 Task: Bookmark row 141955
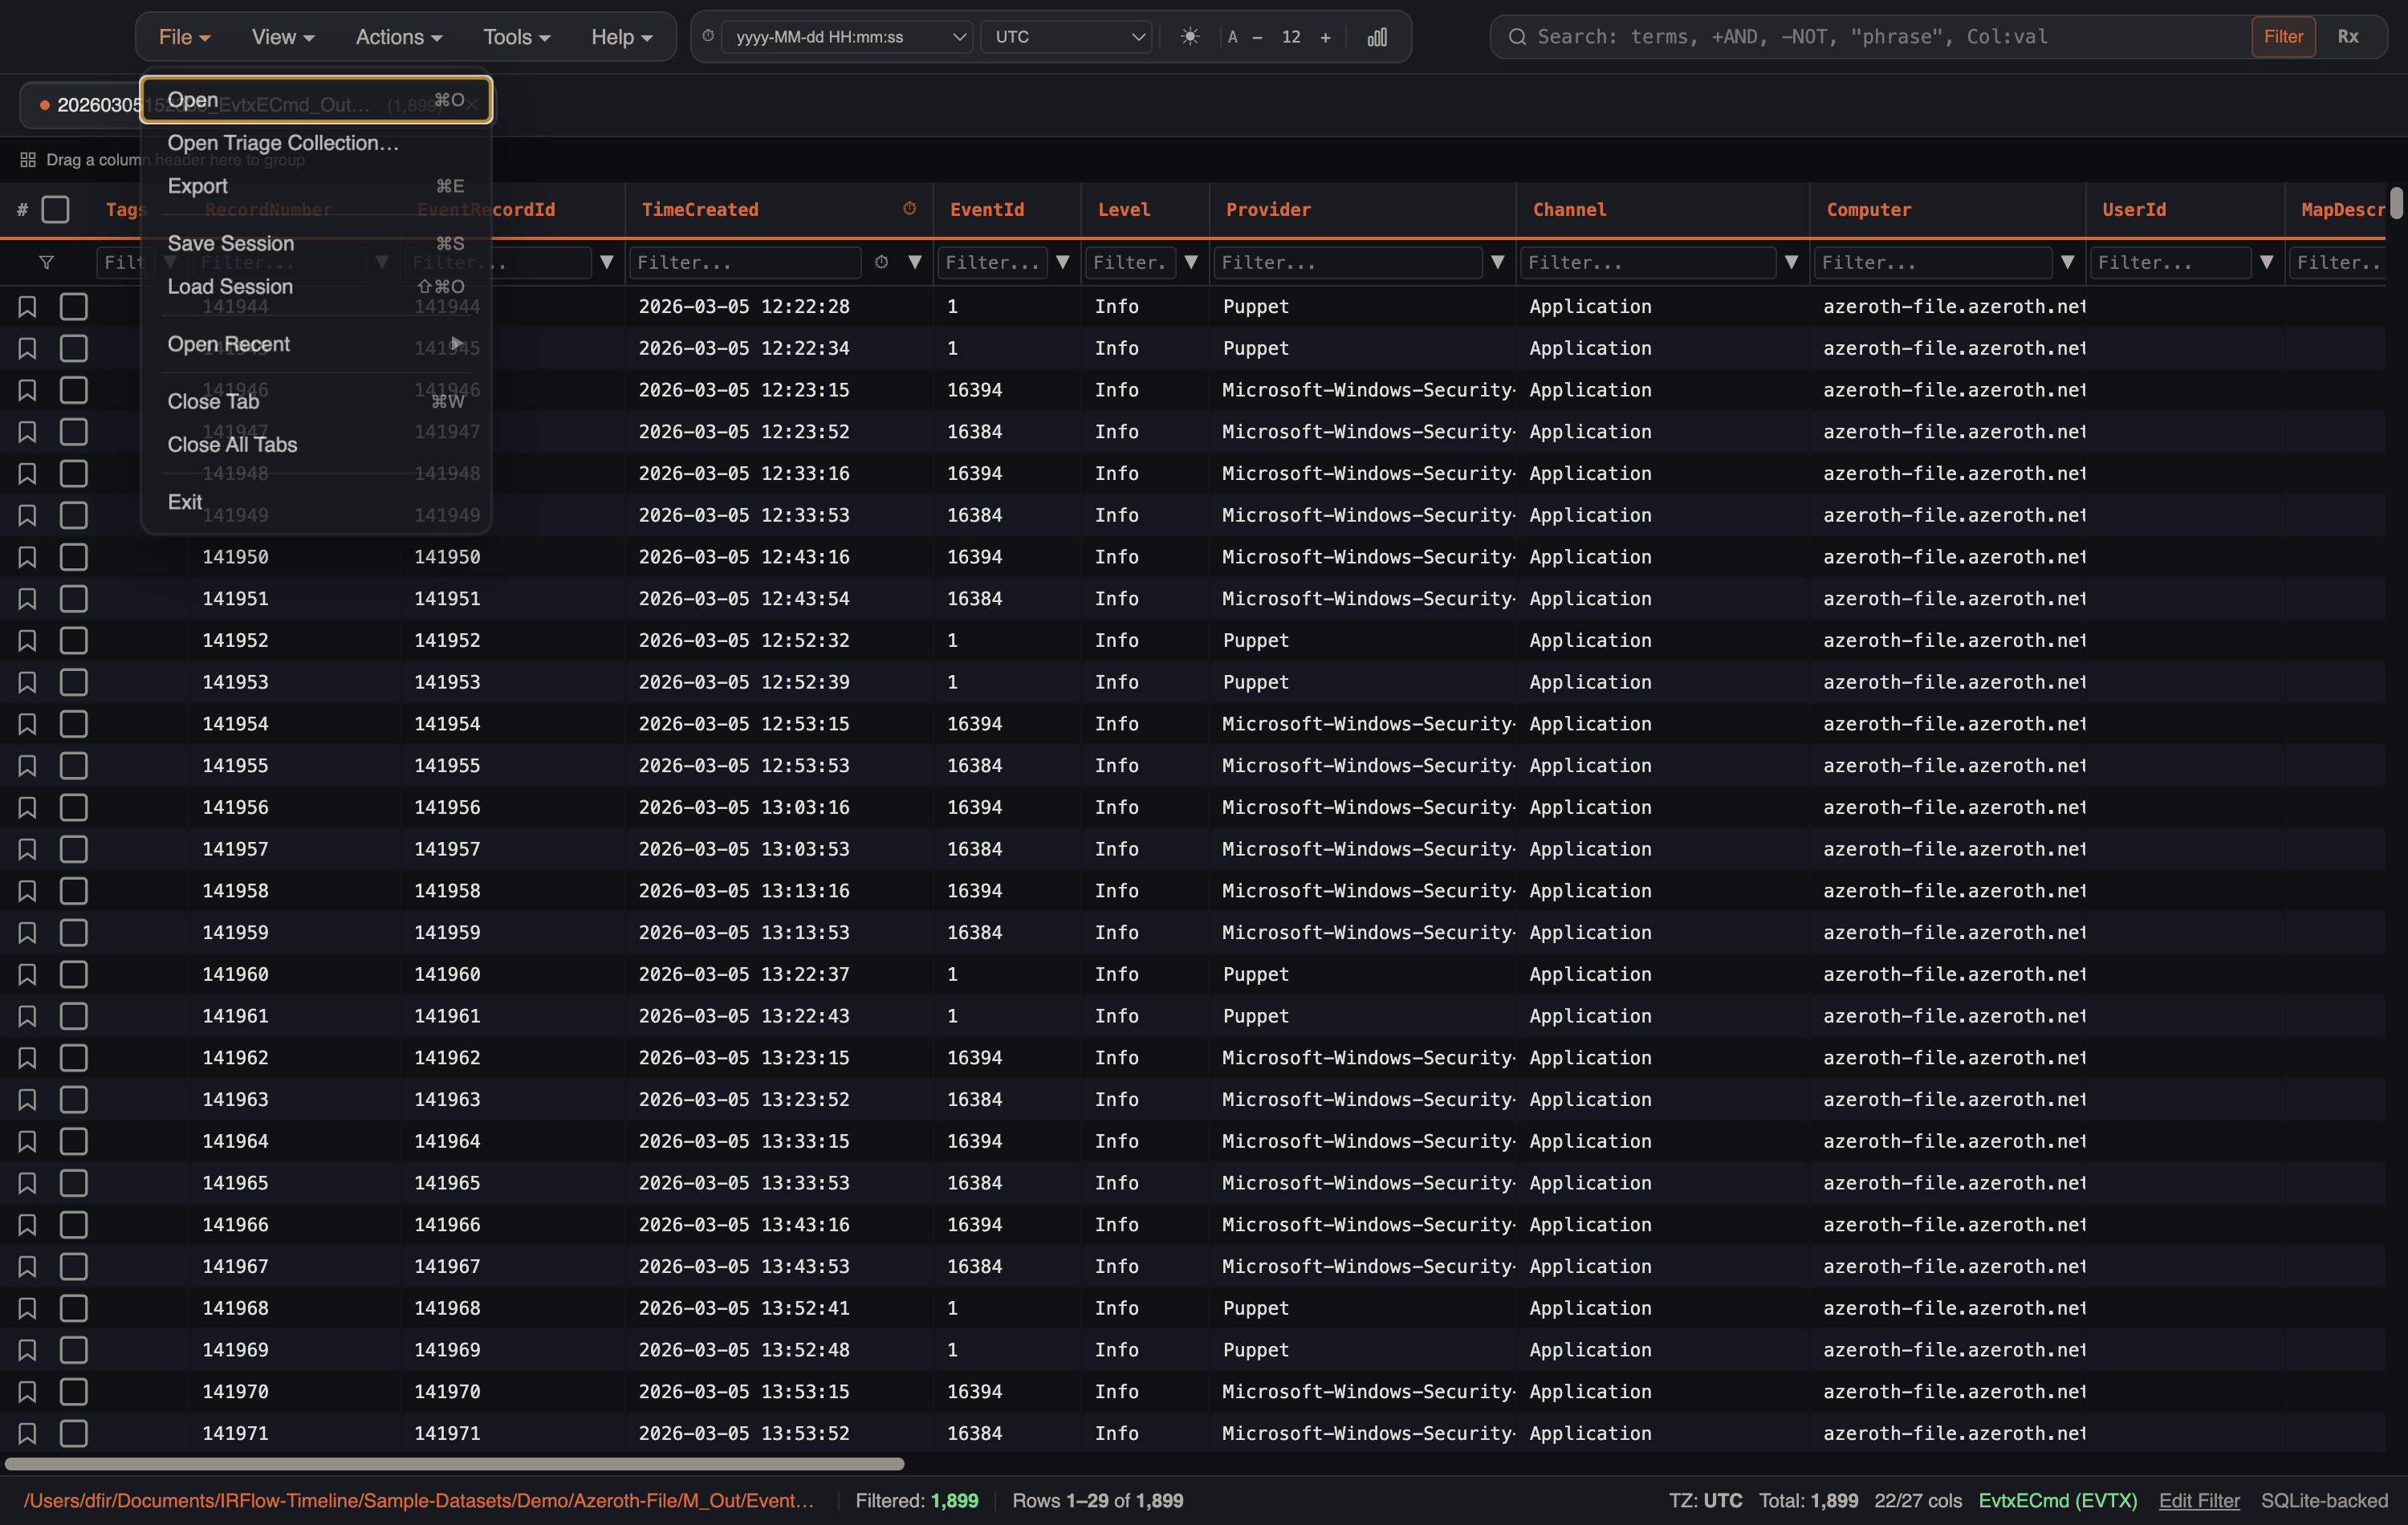27,766
